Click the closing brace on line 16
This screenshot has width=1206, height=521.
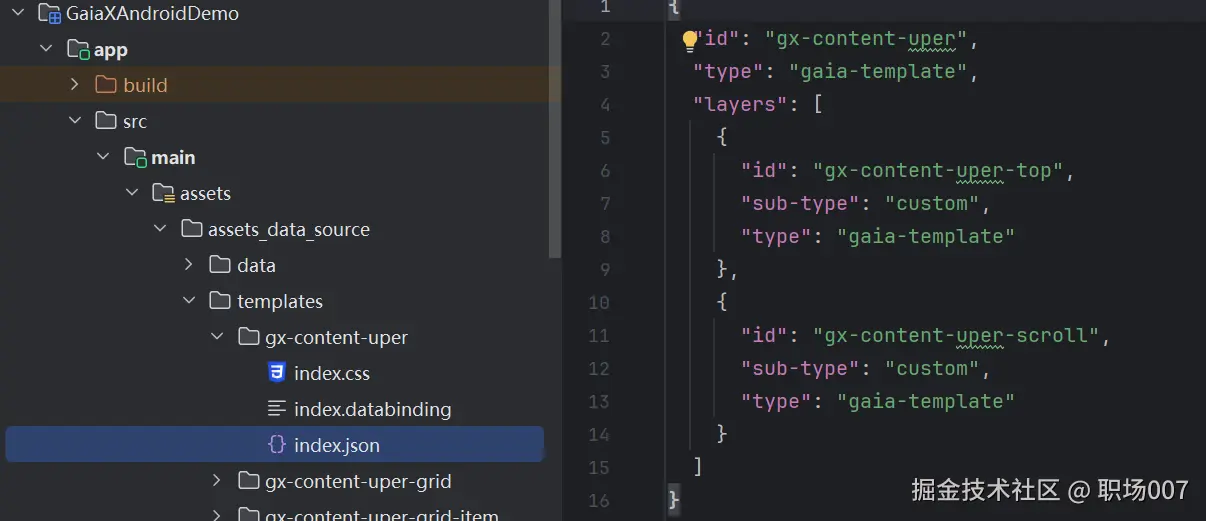point(674,501)
